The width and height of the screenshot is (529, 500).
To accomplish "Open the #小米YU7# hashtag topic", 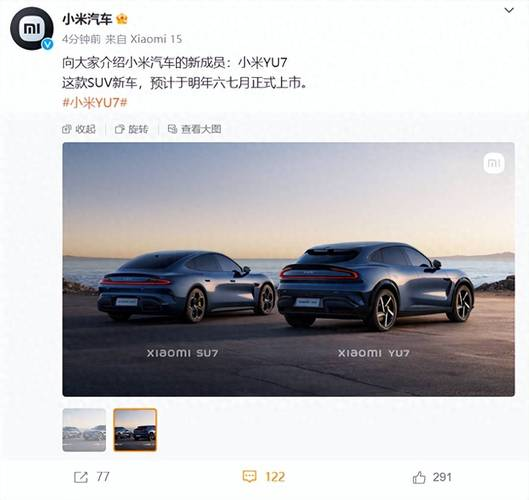I will click(95, 103).
